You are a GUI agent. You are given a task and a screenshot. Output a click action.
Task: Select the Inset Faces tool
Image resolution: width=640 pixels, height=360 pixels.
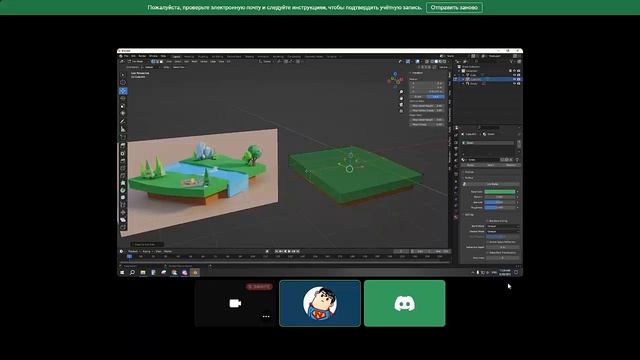coord(123,153)
